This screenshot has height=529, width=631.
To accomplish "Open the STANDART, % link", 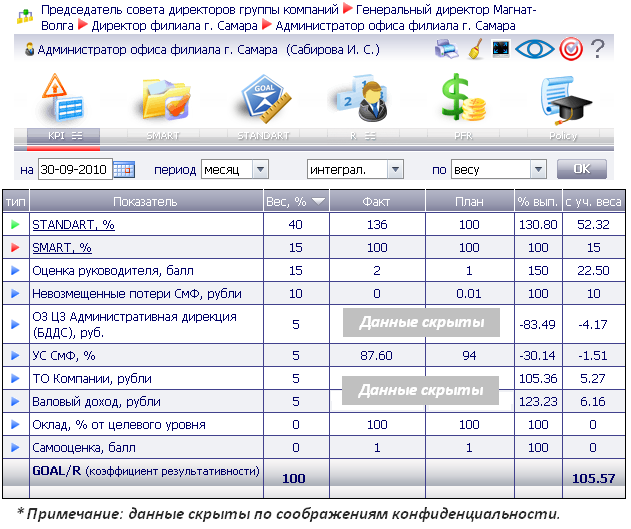I will [x=73, y=224].
